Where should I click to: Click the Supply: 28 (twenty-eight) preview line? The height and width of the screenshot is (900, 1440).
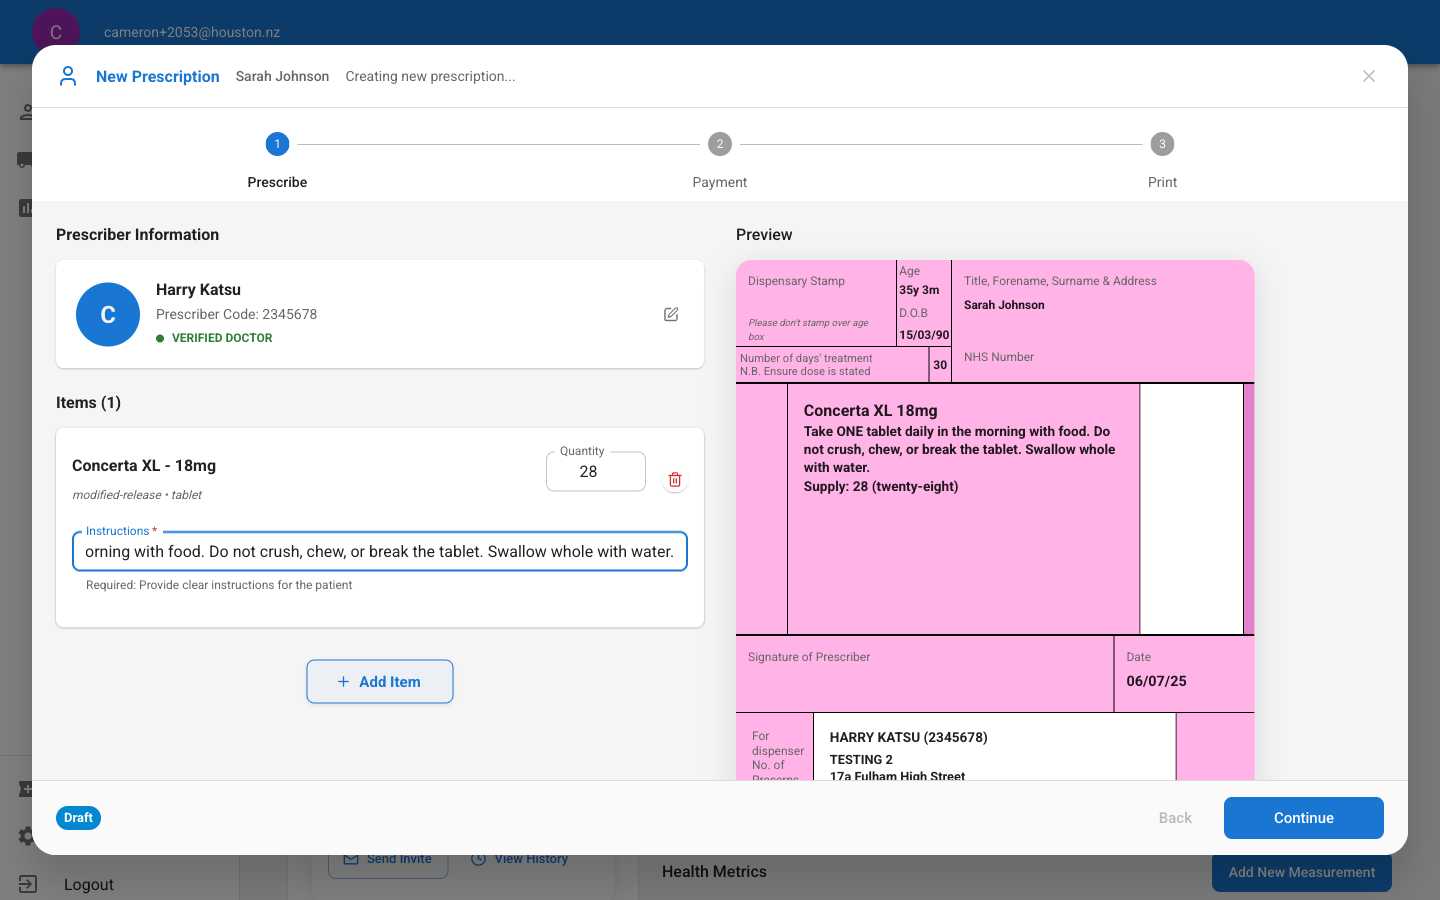click(x=881, y=486)
